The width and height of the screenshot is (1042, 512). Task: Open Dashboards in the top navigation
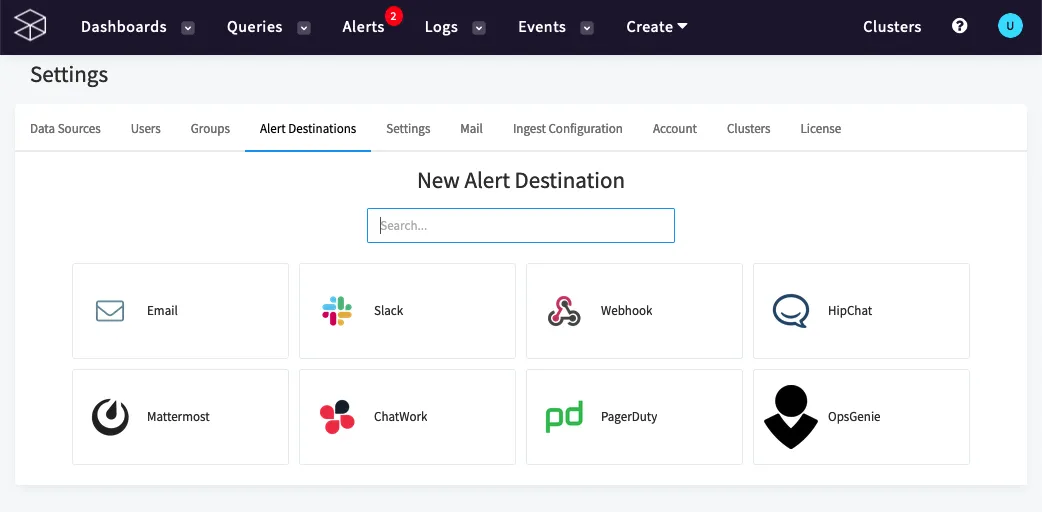coord(124,27)
